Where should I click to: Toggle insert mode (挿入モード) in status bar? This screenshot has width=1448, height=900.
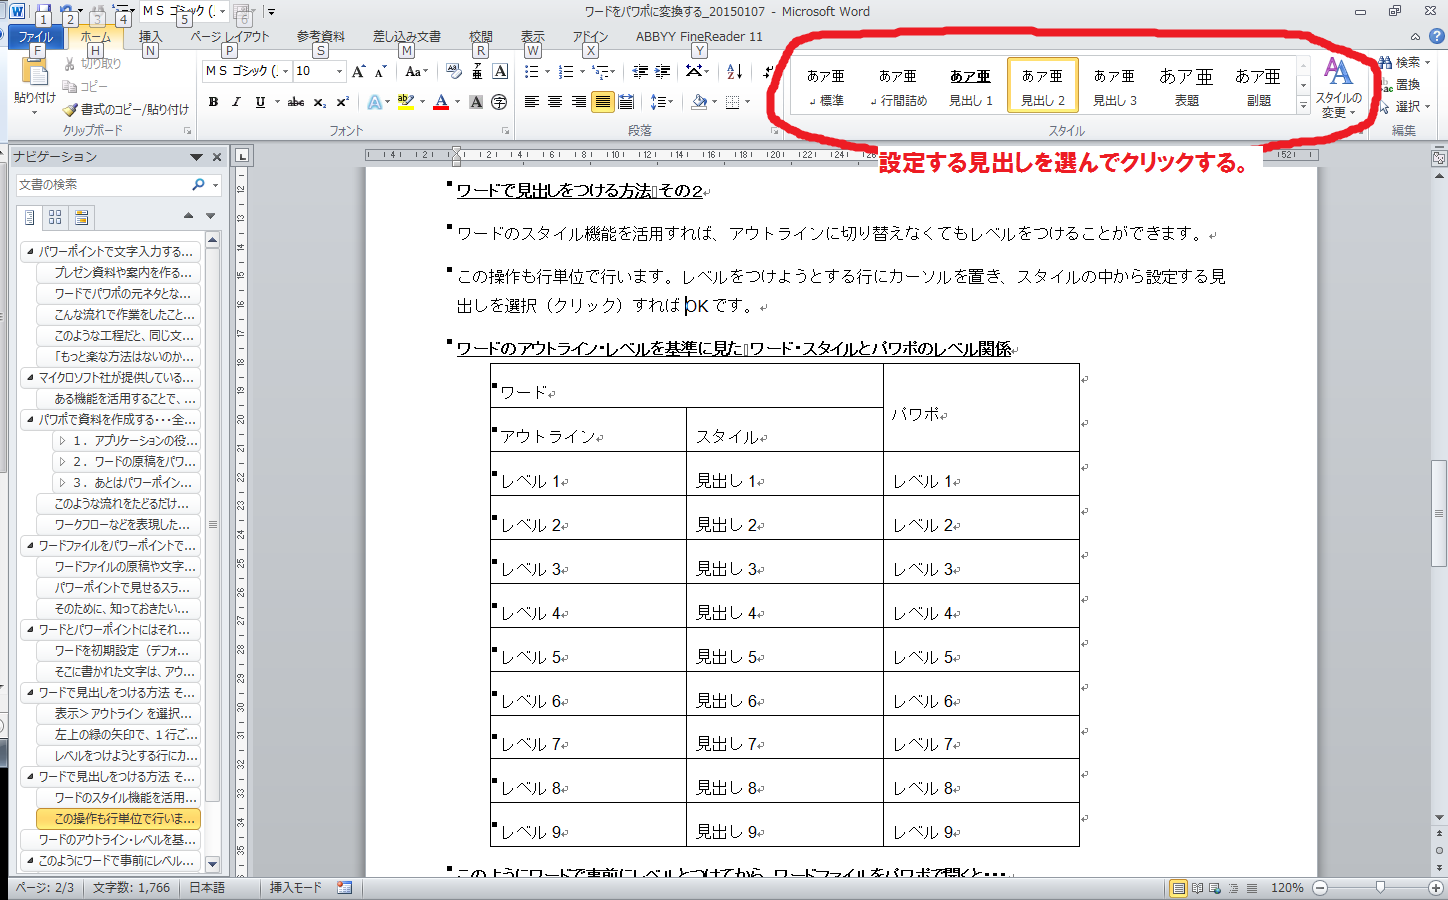coord(295,888)
